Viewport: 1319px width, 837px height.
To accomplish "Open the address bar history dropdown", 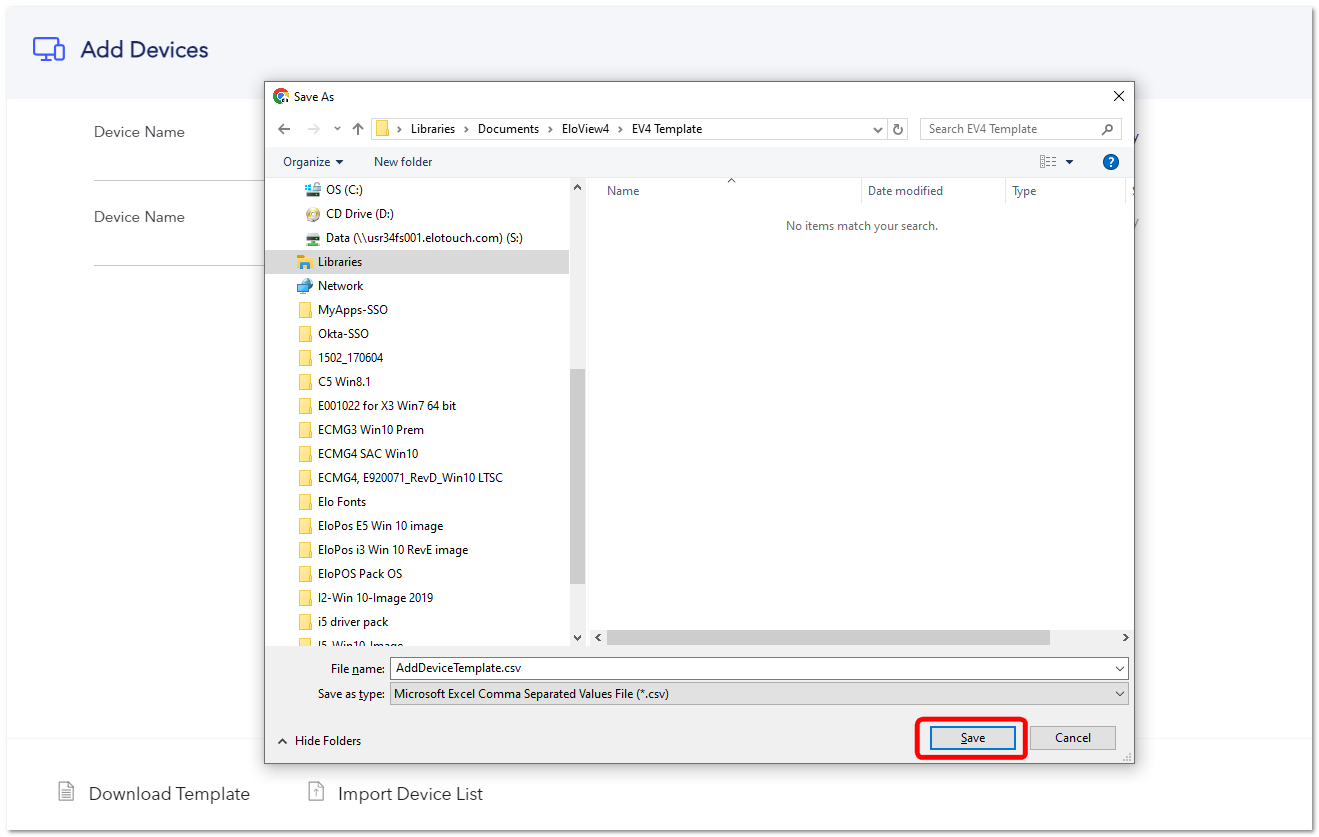I will click(x=878, y=129).
